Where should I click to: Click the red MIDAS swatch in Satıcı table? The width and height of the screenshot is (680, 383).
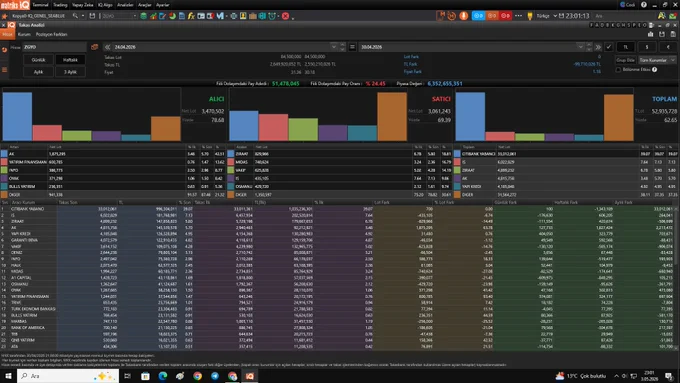[231, 162]
